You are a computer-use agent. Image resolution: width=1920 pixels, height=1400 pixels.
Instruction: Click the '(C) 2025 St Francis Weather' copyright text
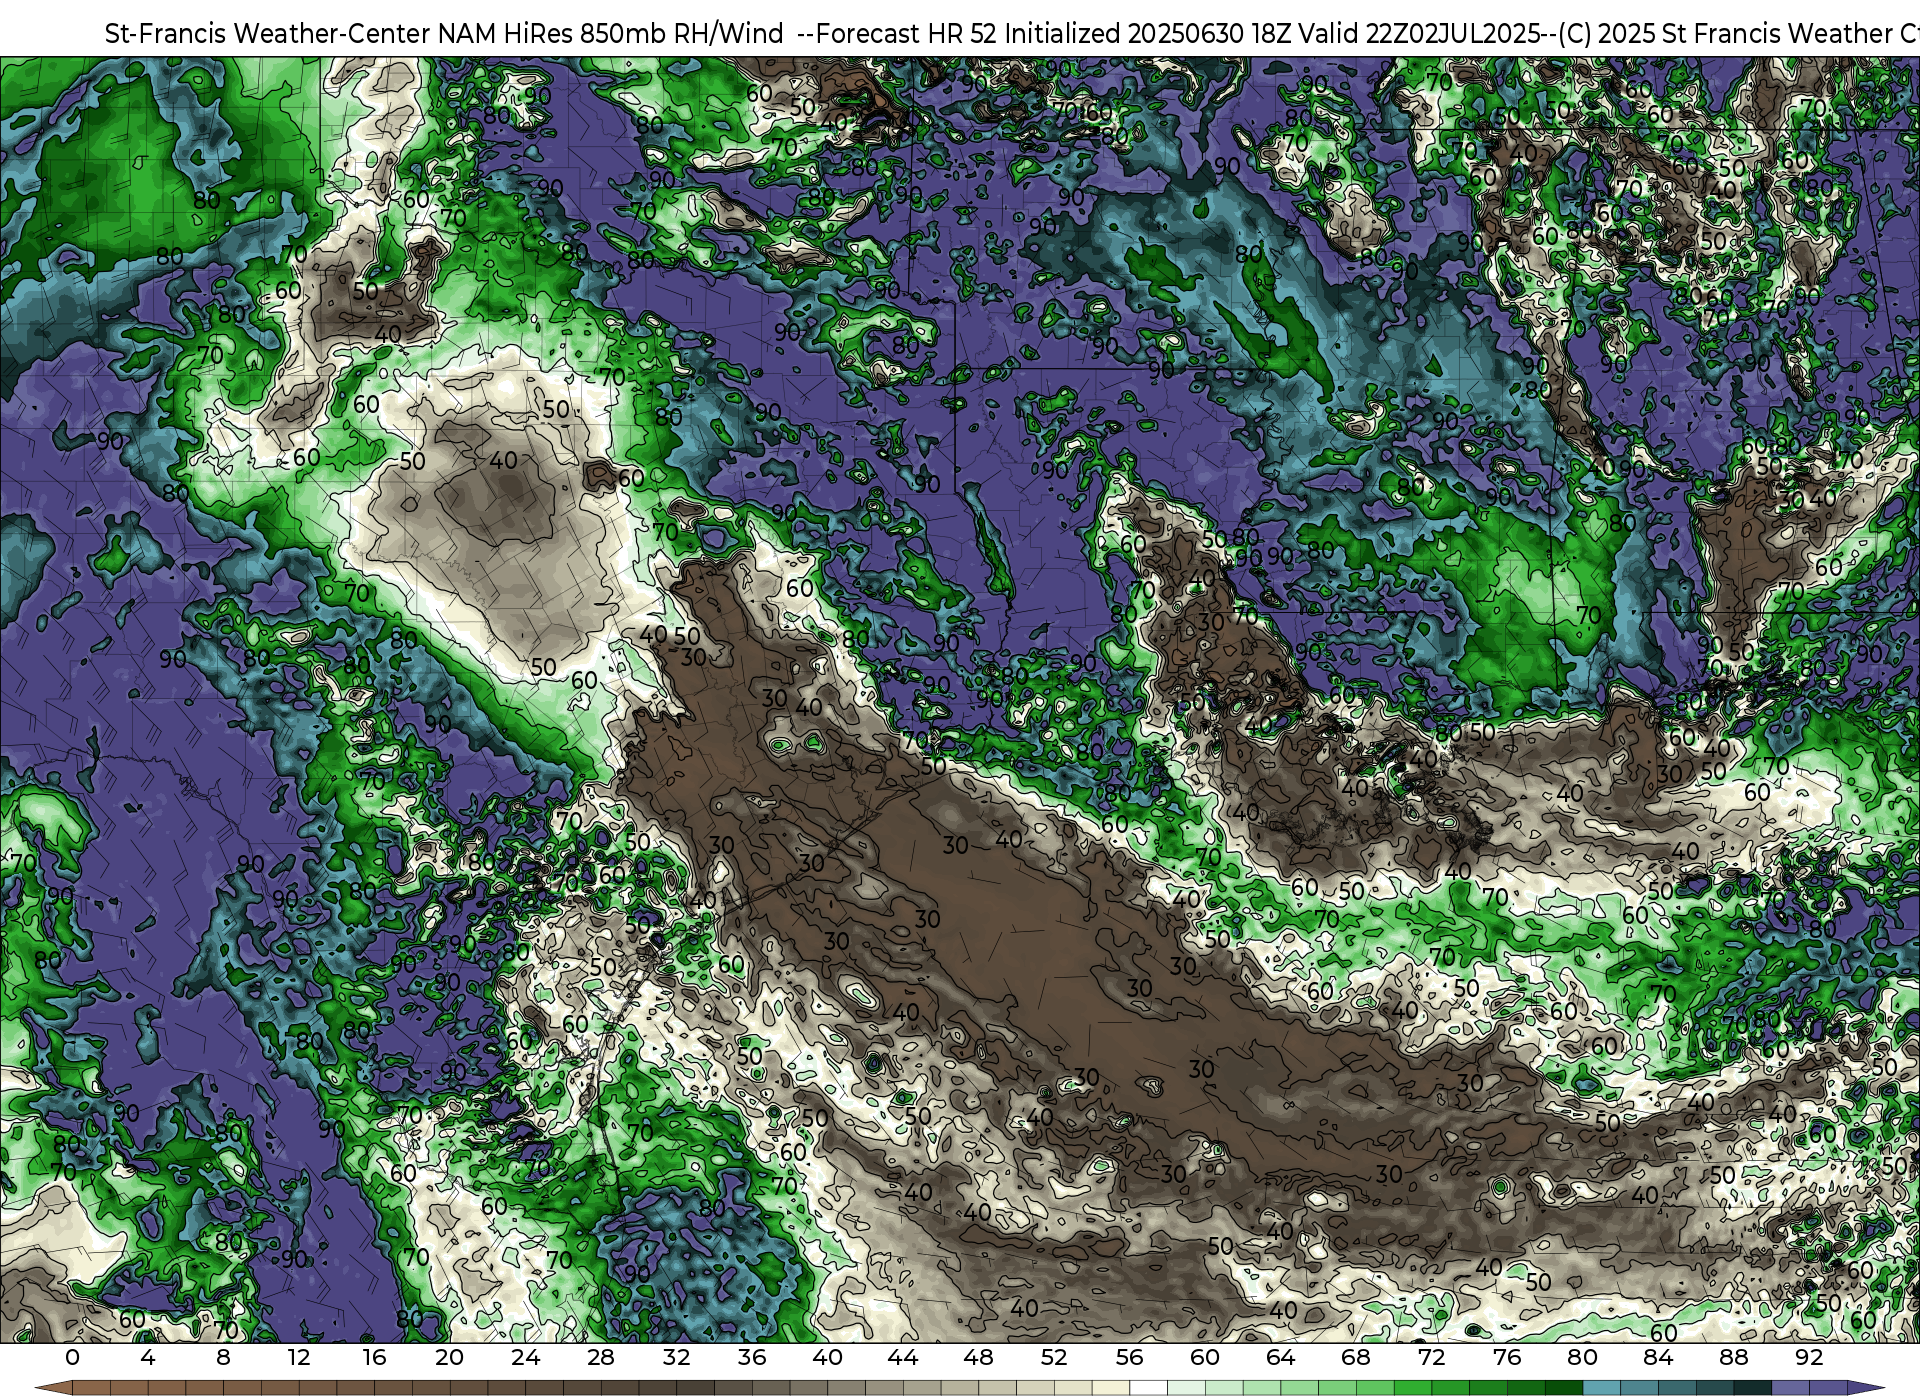[x=1726, y=33]
